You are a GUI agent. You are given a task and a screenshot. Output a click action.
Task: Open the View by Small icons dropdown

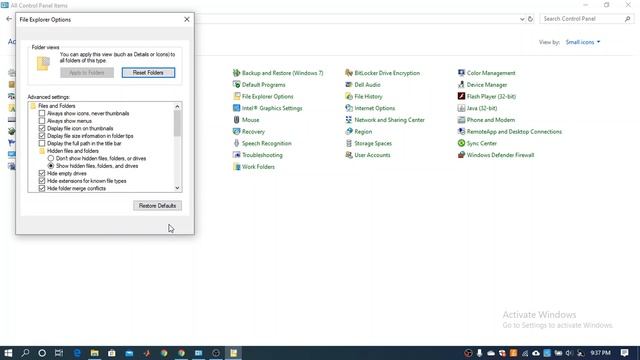(x=583, y=42)
